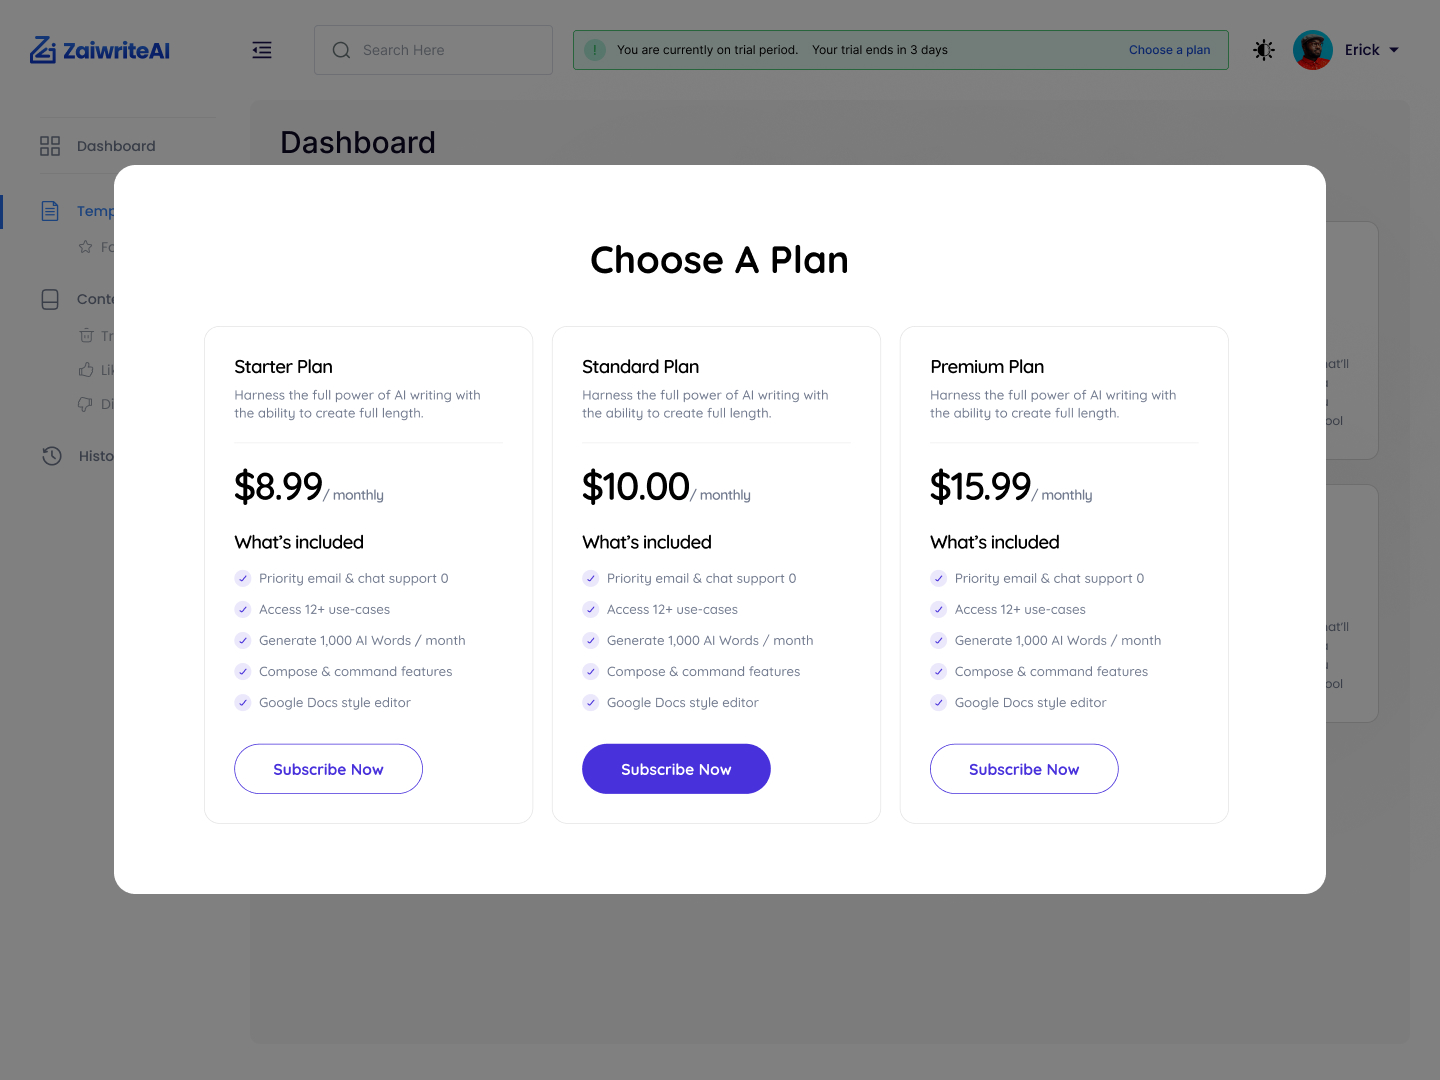Click Erick's profile avatar
The width and height of the screenshot is (1440, 1080).
pos(1312,50)
